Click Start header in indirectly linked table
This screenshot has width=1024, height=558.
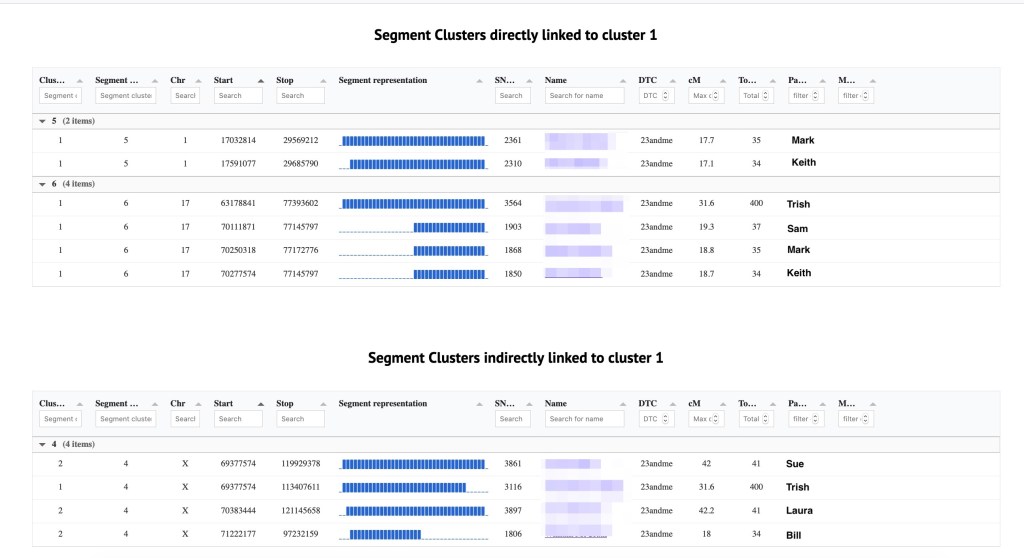[223, 404]
